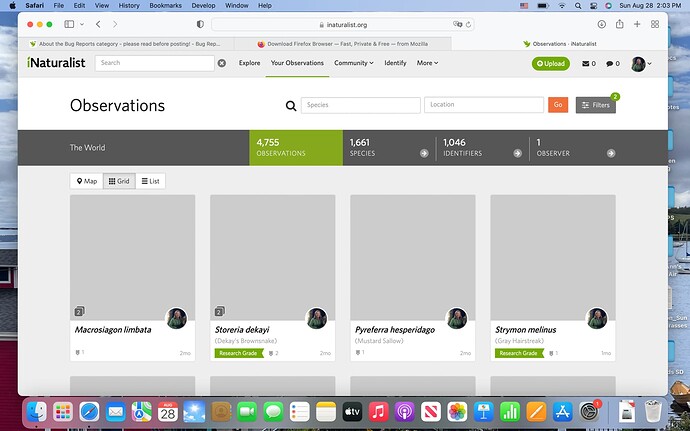The width and height of the screenshot is (690, 431).
Task: Open the Bookmarks menu
Action: (165, 5)
